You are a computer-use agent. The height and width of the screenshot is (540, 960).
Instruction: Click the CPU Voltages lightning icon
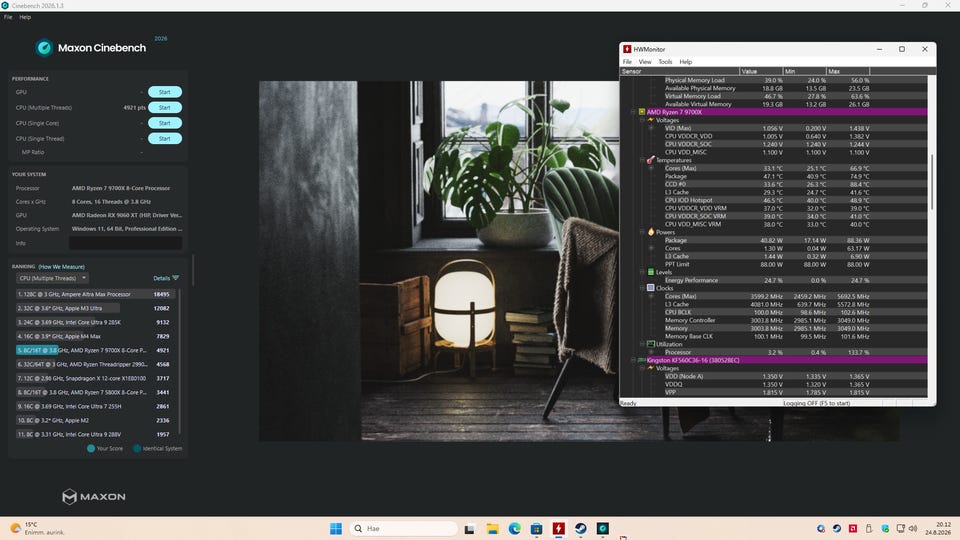pyautogui.click(x=651, y=120)
